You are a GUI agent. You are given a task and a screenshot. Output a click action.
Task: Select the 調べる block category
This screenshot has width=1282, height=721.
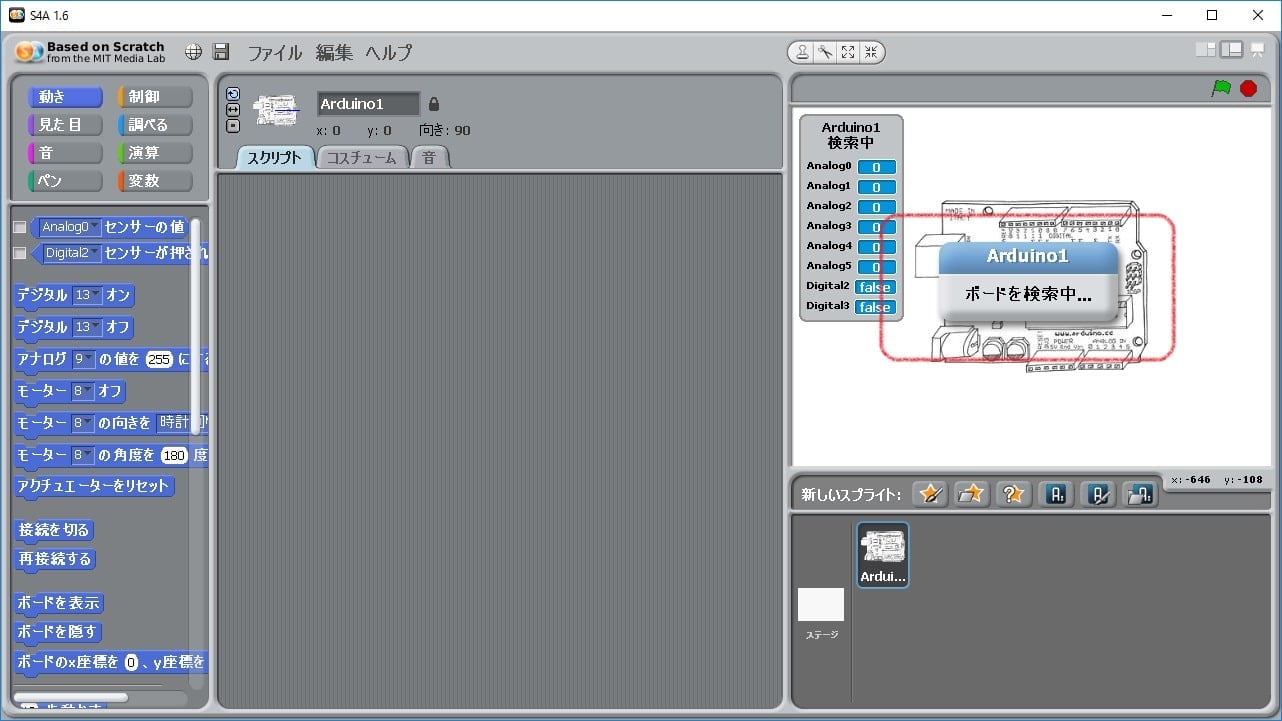(155, 125)
